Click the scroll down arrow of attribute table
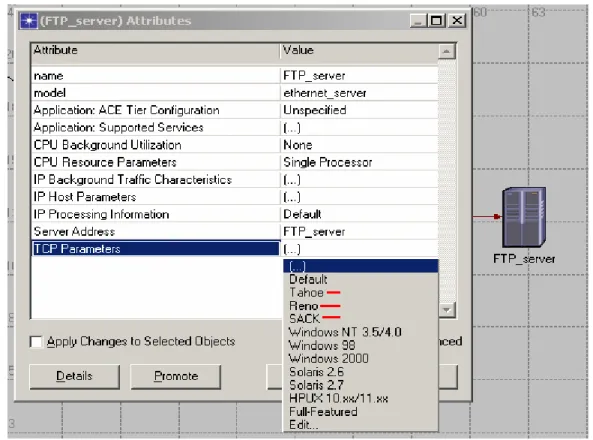Screen dimensions: 593x440 tap(447, 310)
